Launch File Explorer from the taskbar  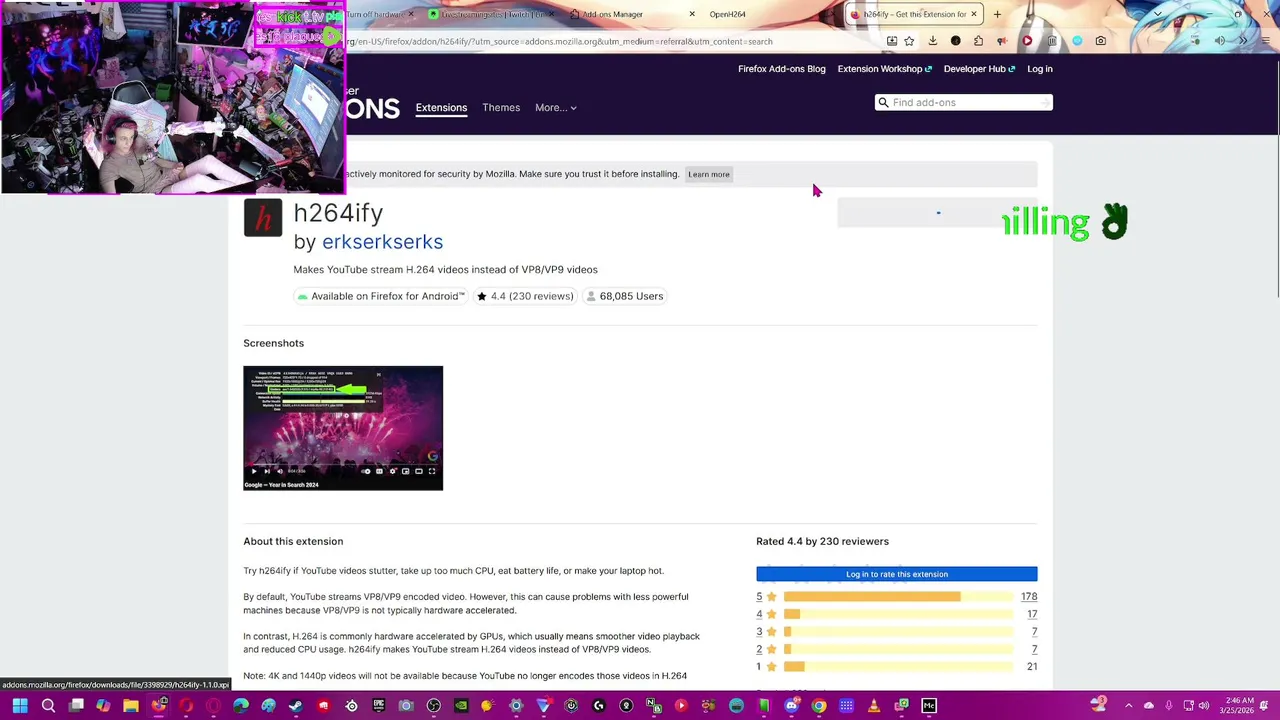(131, 706)
